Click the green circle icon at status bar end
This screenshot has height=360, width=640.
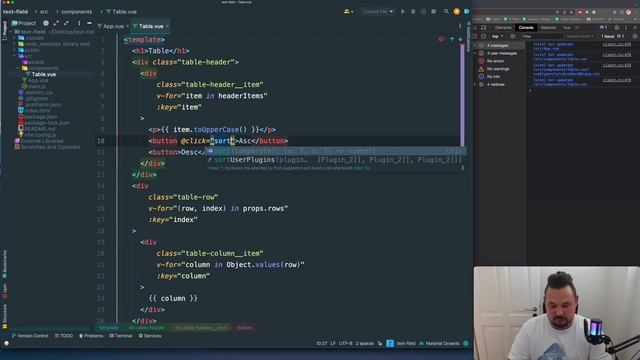click(466, 343)
